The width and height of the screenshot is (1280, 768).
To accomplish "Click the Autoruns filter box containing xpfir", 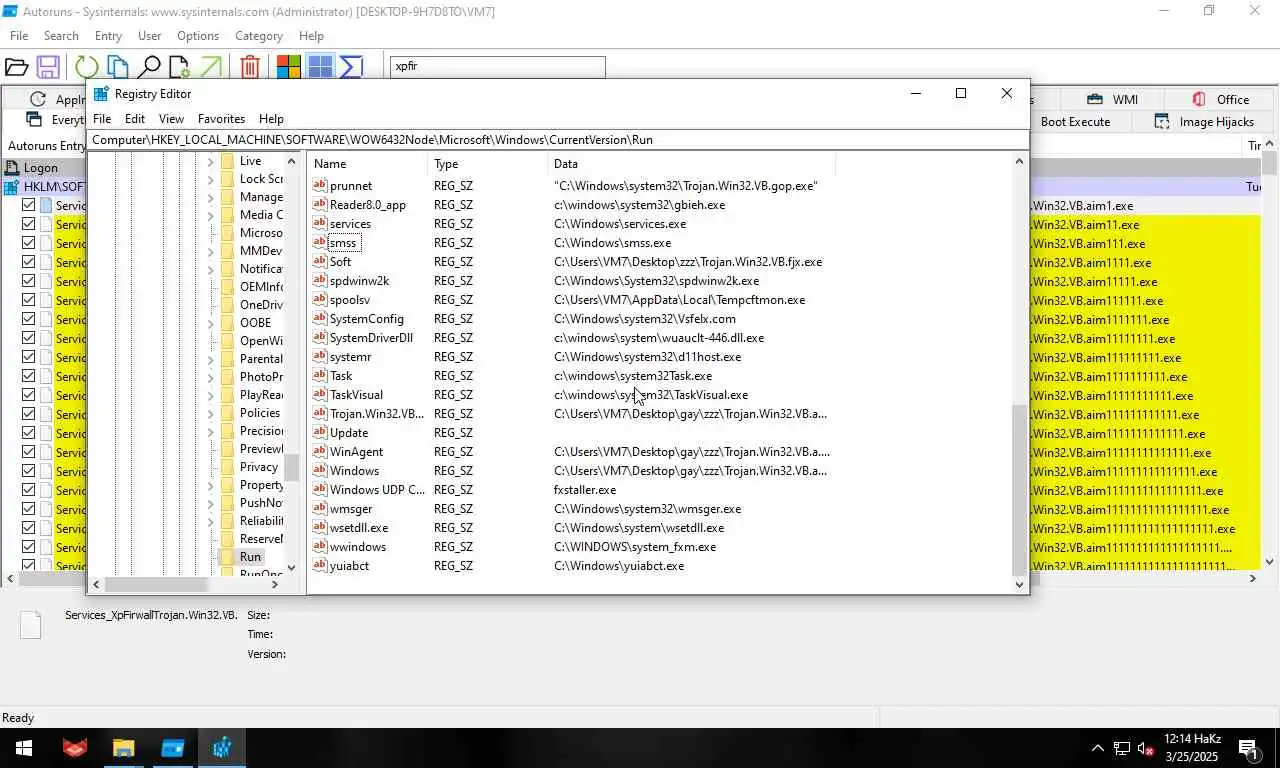I will (x=497, y=67).
